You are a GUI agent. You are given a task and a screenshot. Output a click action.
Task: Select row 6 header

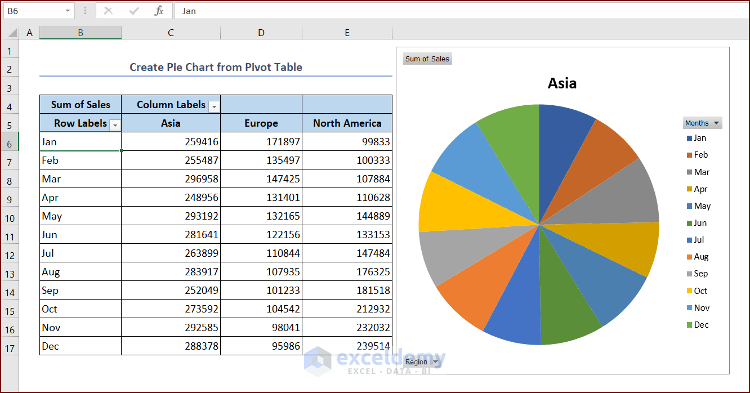click(x=9, y=143)
